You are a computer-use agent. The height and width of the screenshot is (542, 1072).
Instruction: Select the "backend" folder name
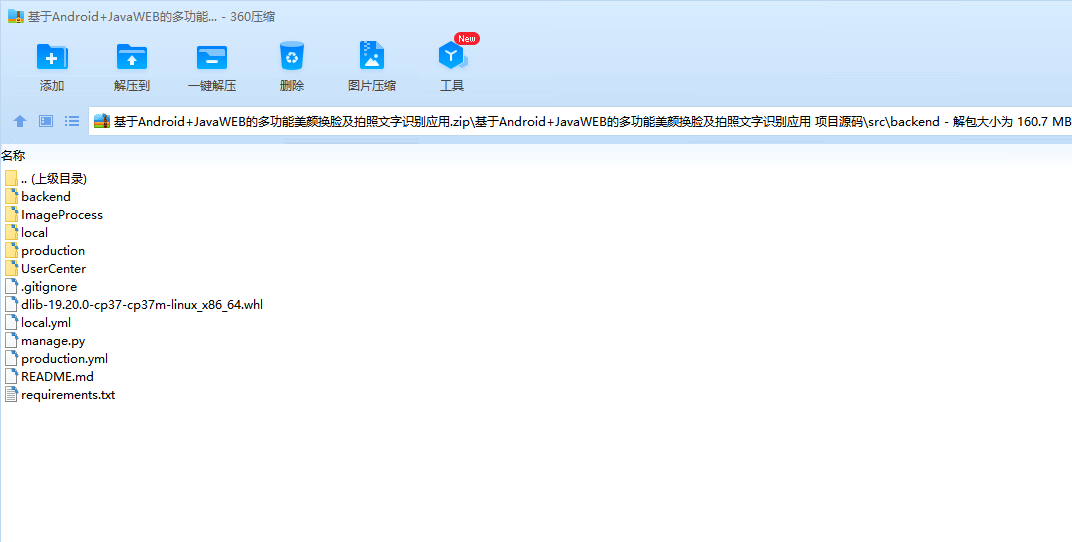click(x=46, y=196)
